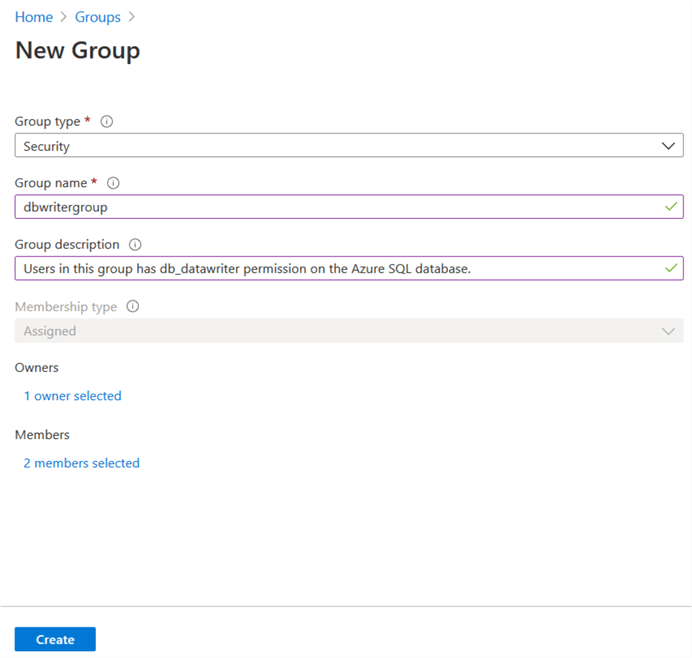Click the green checkmark in Group description field

coord(670,268)
